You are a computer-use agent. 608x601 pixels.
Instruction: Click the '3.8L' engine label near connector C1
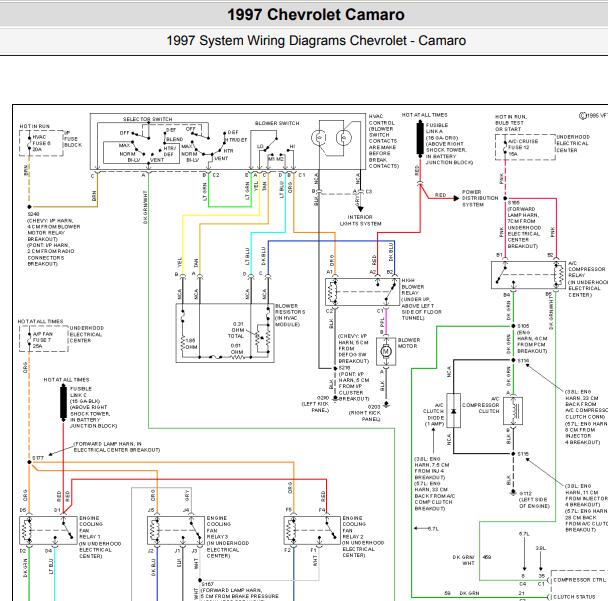[x=541, y=548]
